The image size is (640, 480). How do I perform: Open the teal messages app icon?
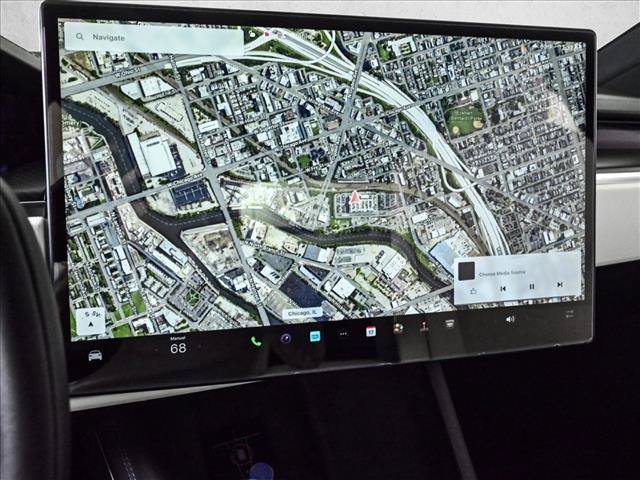pos(315,336)
